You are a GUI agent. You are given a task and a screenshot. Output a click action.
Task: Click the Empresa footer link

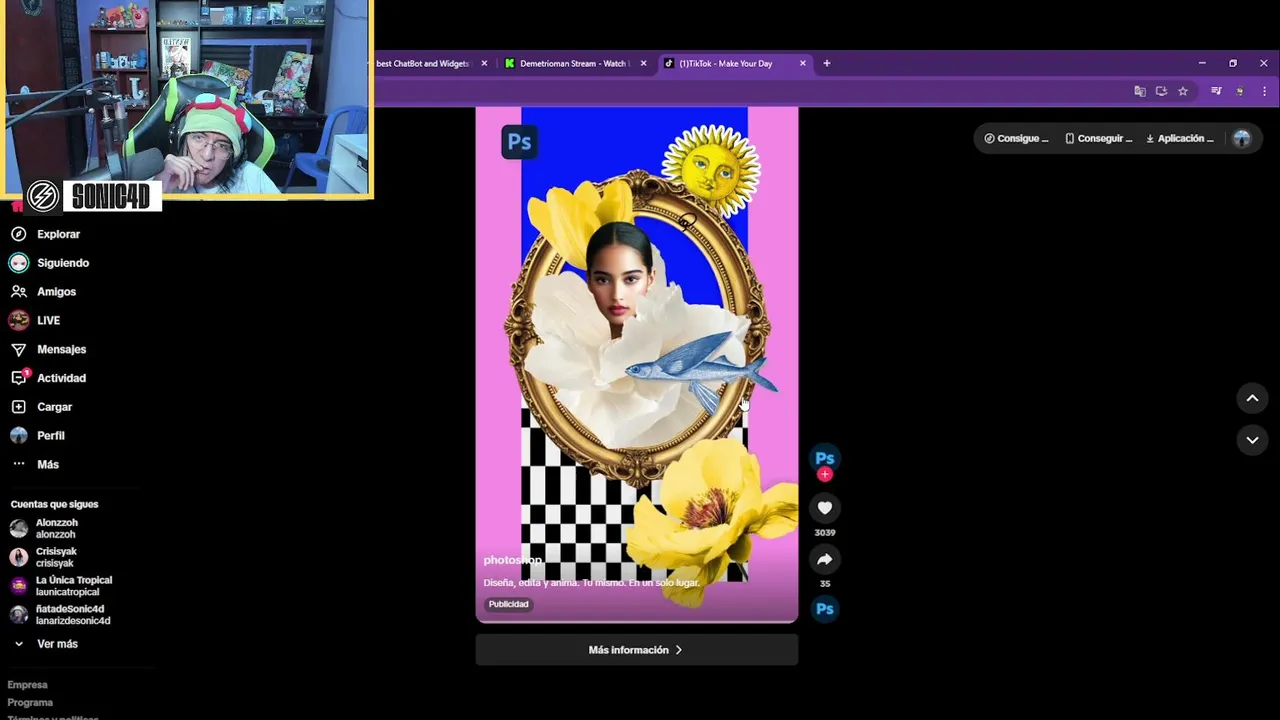pyautogui.click(x=28, y=685)
